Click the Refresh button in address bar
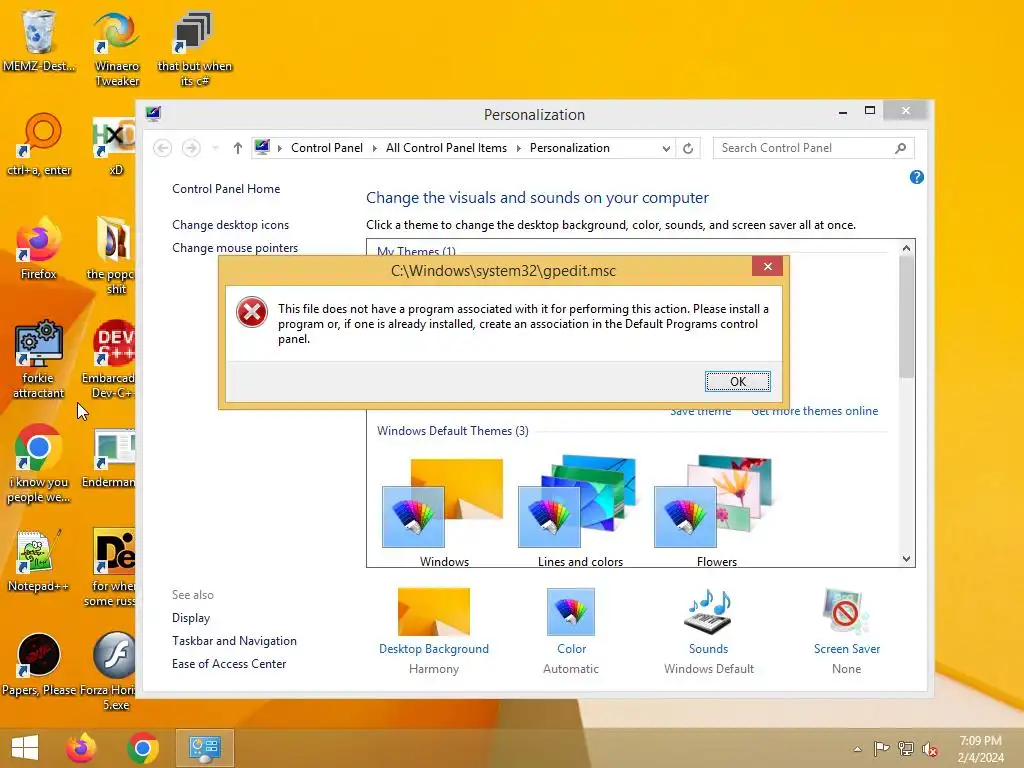 [x=688, y=148]
